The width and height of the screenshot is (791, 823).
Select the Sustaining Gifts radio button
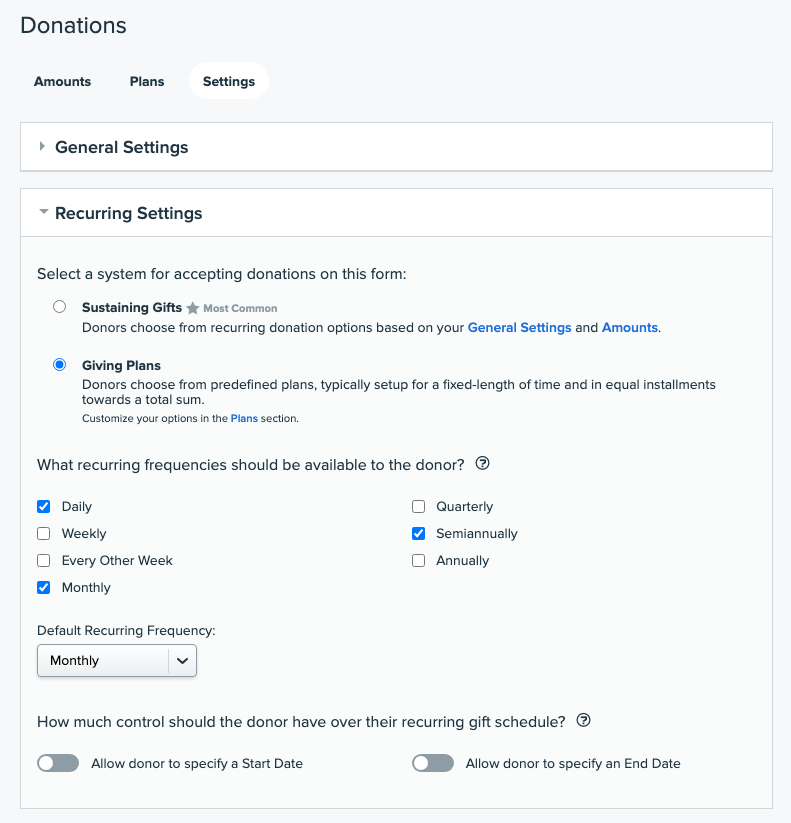coord(59,307)
